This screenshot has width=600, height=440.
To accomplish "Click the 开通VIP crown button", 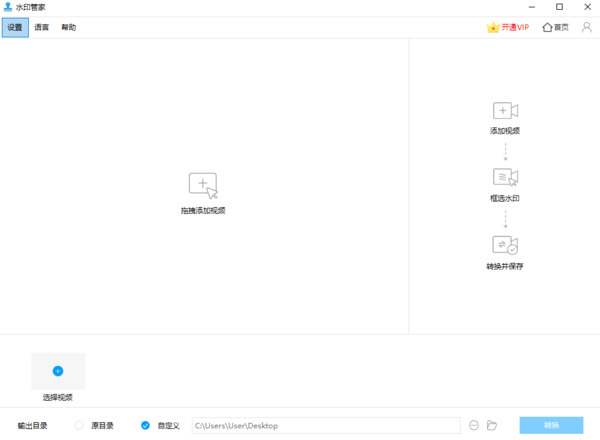I will [508, 28].
